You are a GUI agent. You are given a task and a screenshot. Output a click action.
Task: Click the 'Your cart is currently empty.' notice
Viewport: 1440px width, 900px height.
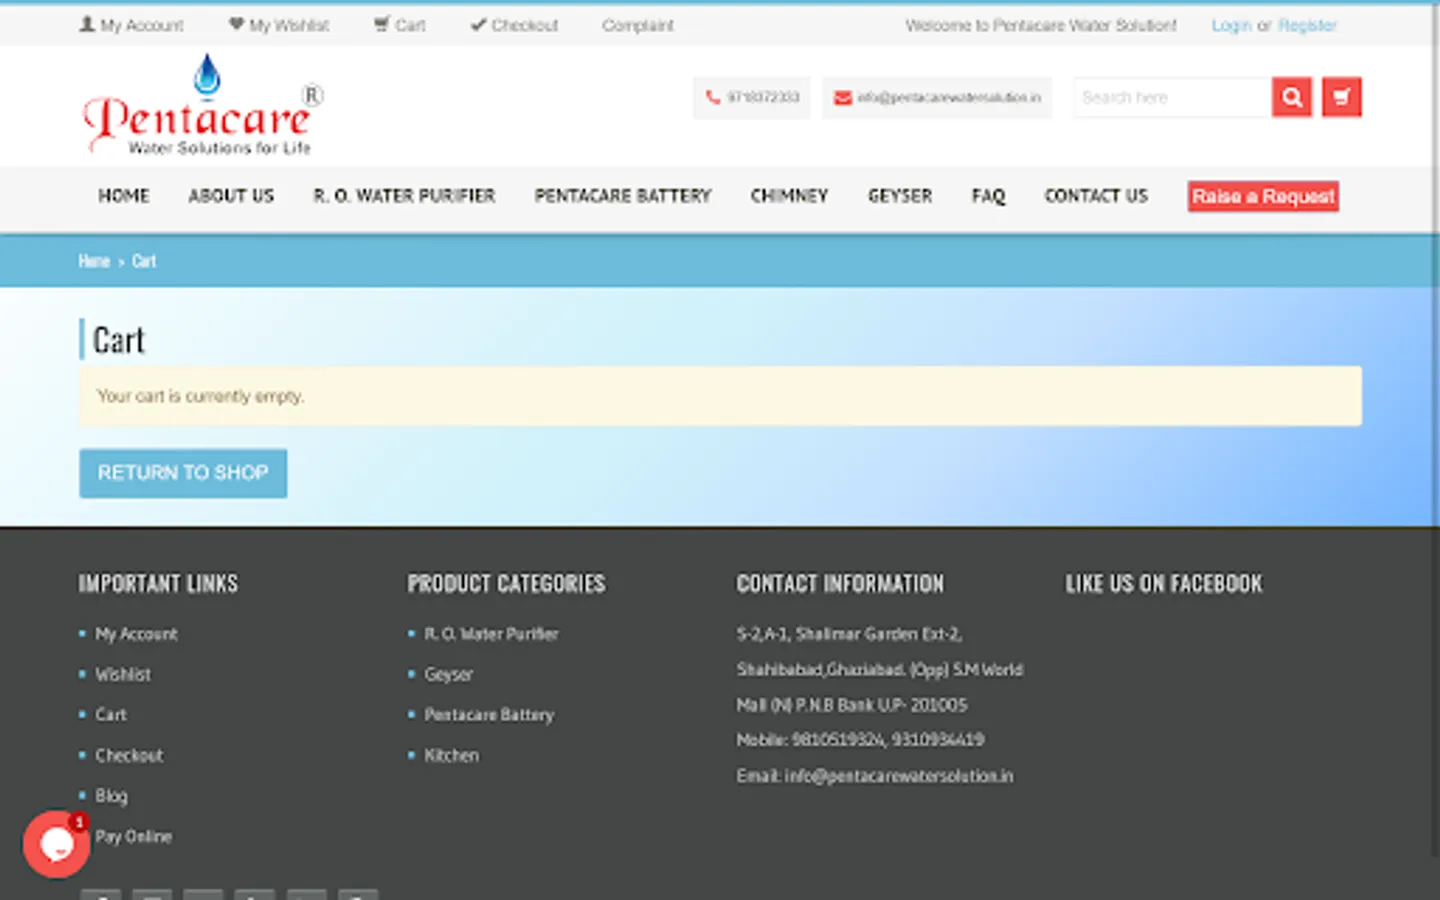coord(720,396)
